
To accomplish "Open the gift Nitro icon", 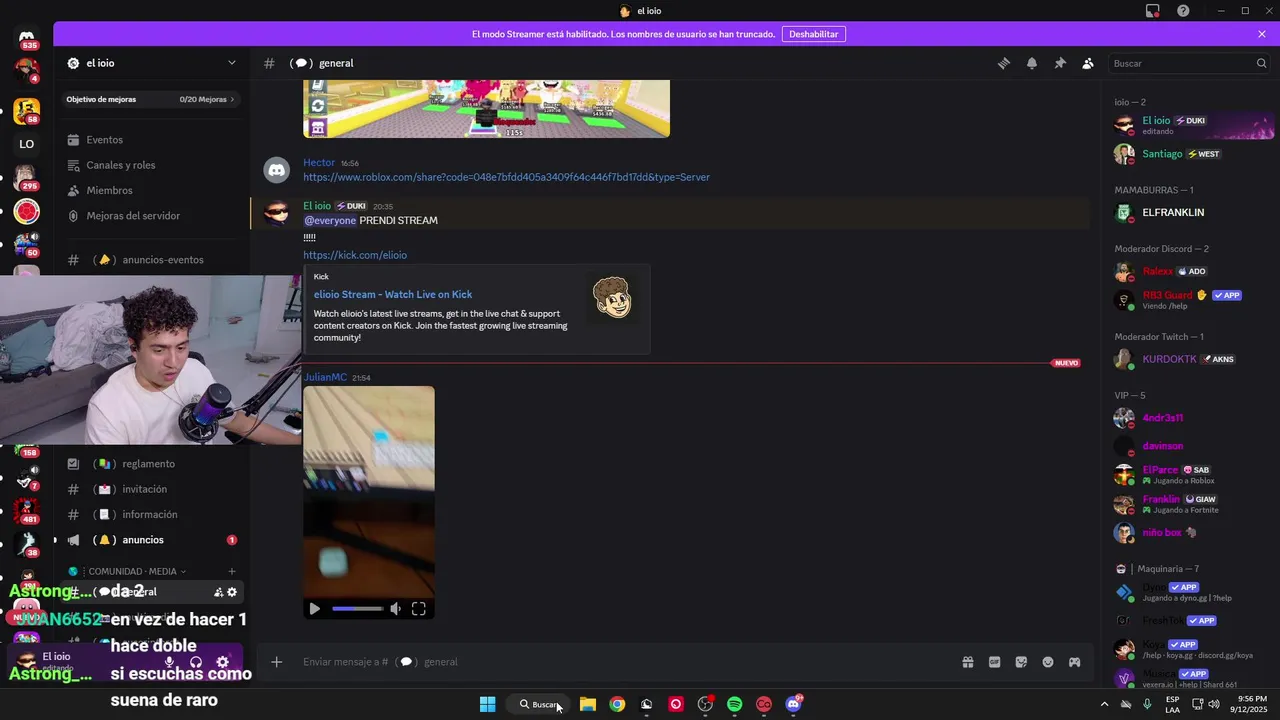I will pos(968,661).
